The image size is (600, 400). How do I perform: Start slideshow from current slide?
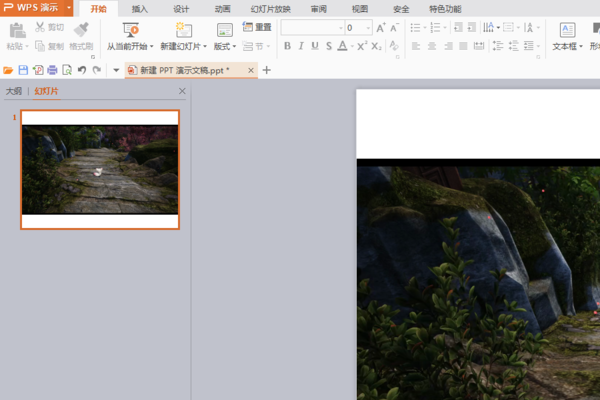tap(130, 30)
